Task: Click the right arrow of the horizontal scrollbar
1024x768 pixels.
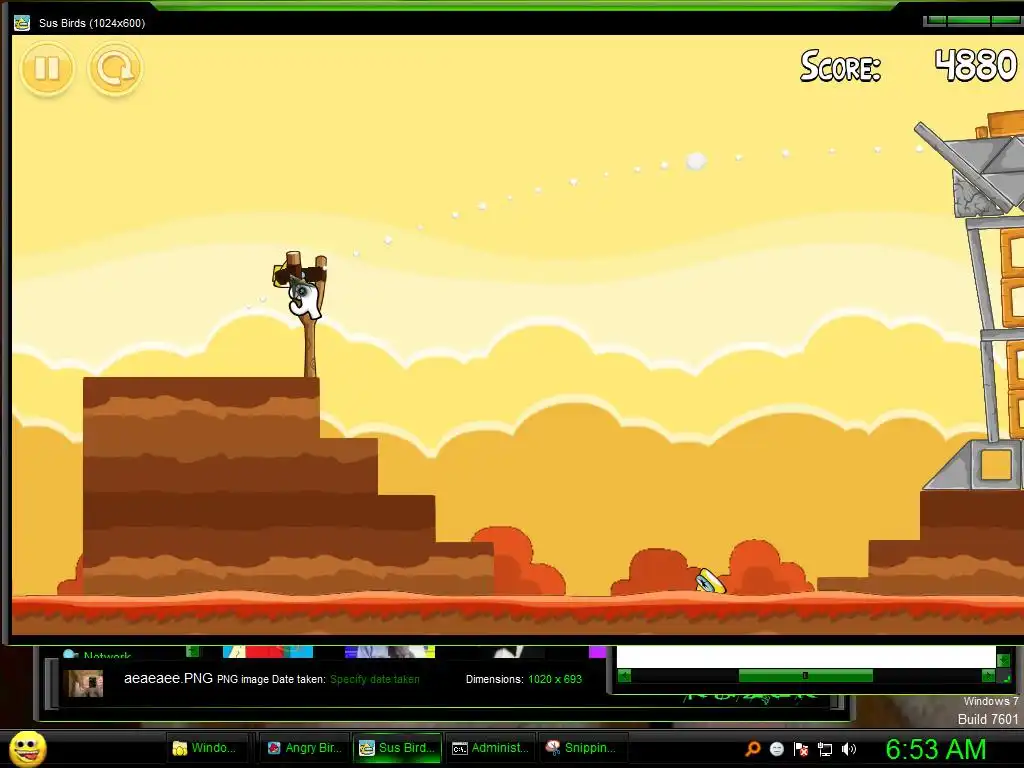Action: click(988, 676)
